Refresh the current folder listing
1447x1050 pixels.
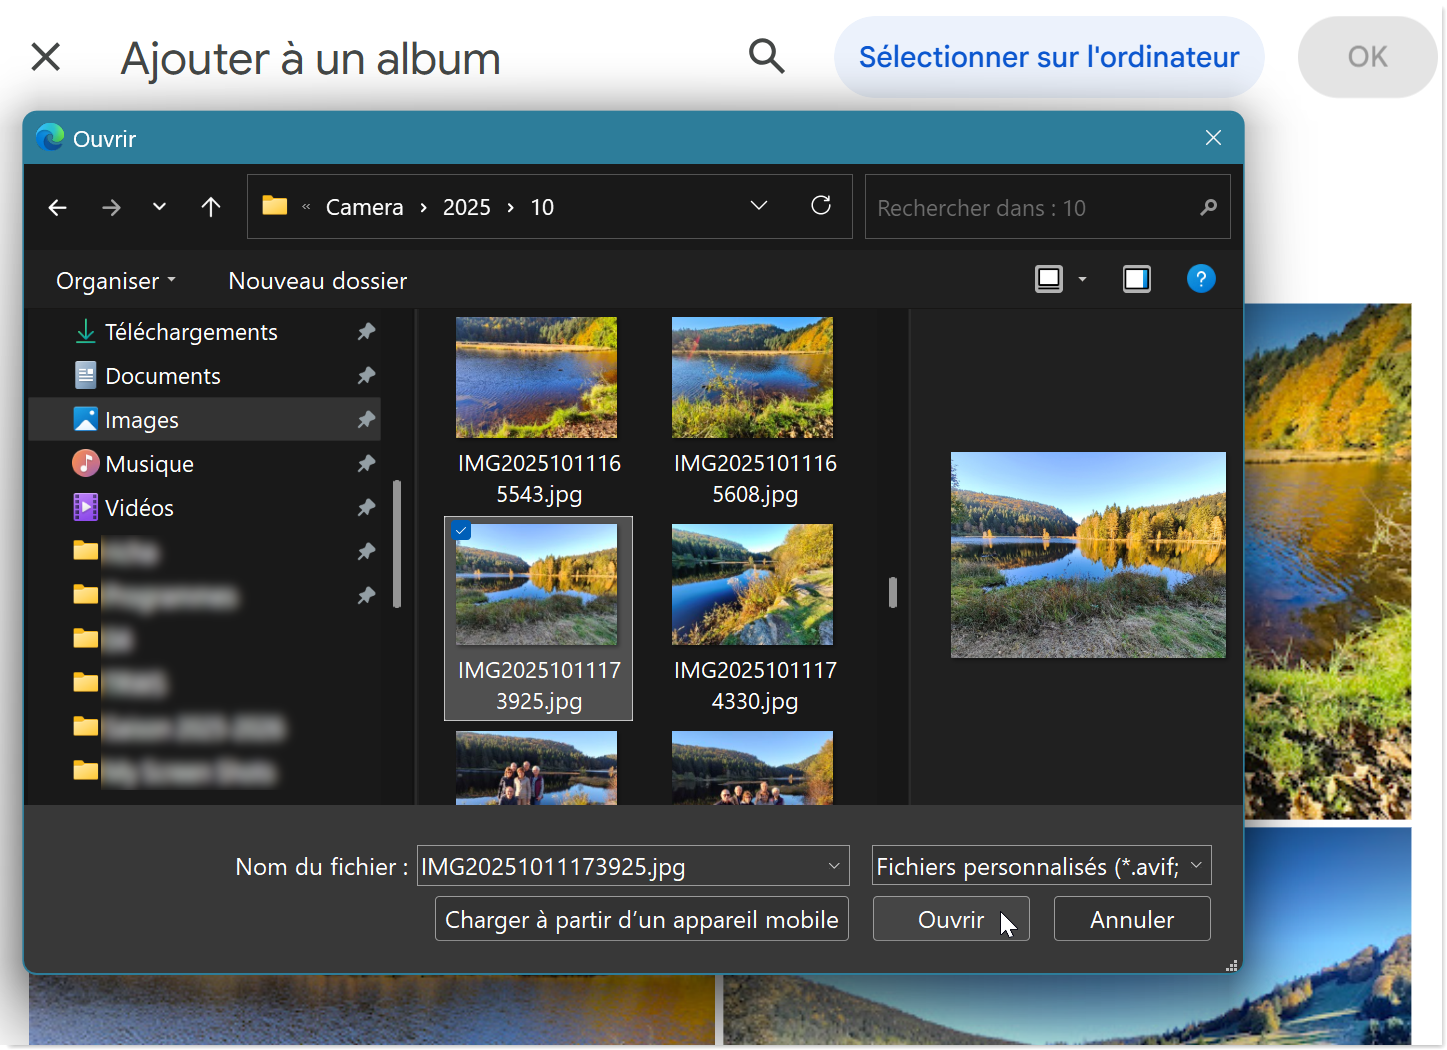coord(820,206)
